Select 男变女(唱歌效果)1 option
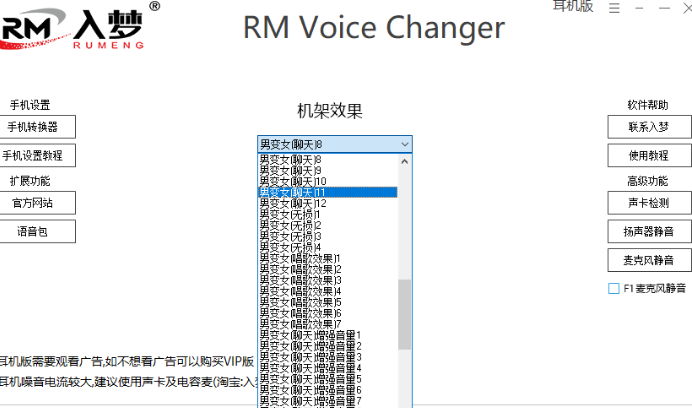692x408 pixels. (327, 258)
